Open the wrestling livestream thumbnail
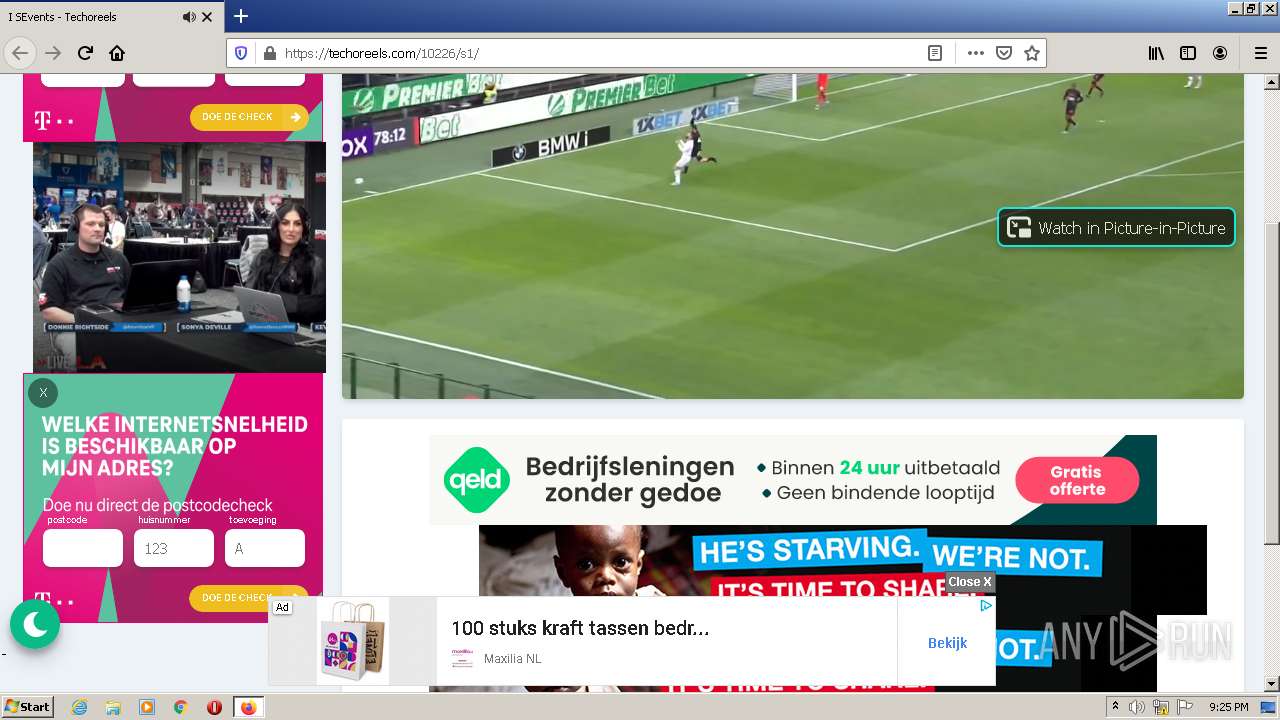 point(179,257)
